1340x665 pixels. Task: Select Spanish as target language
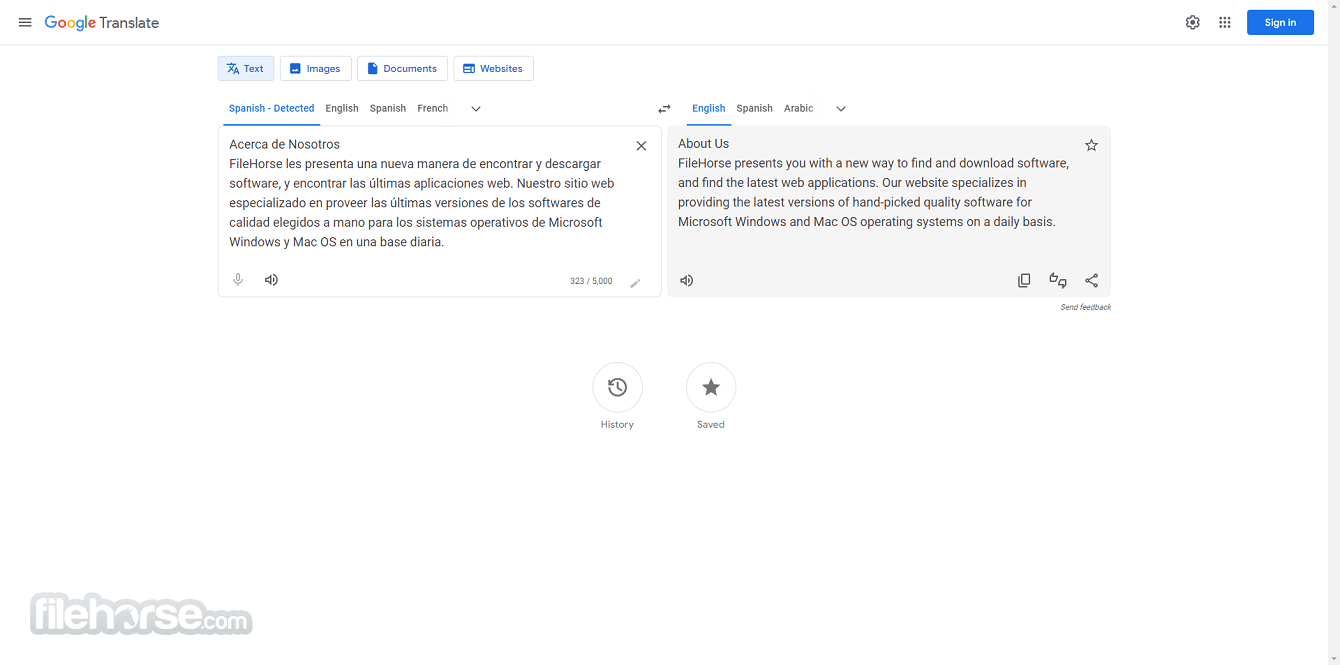click(755, 108)
